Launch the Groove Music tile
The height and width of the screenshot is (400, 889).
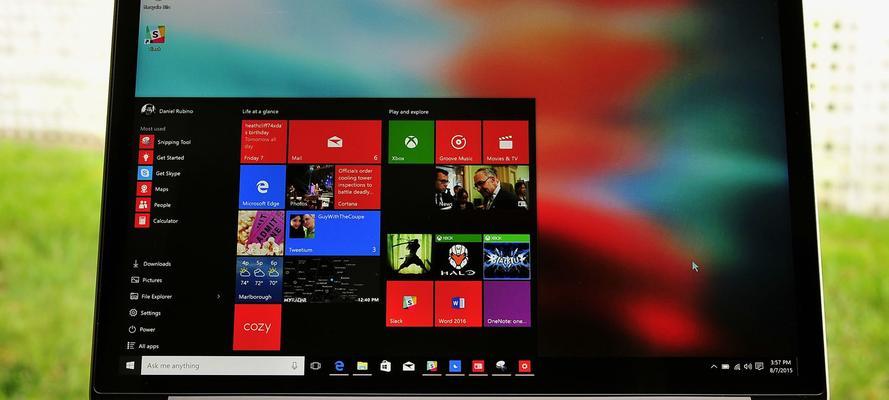pos(458,142)
